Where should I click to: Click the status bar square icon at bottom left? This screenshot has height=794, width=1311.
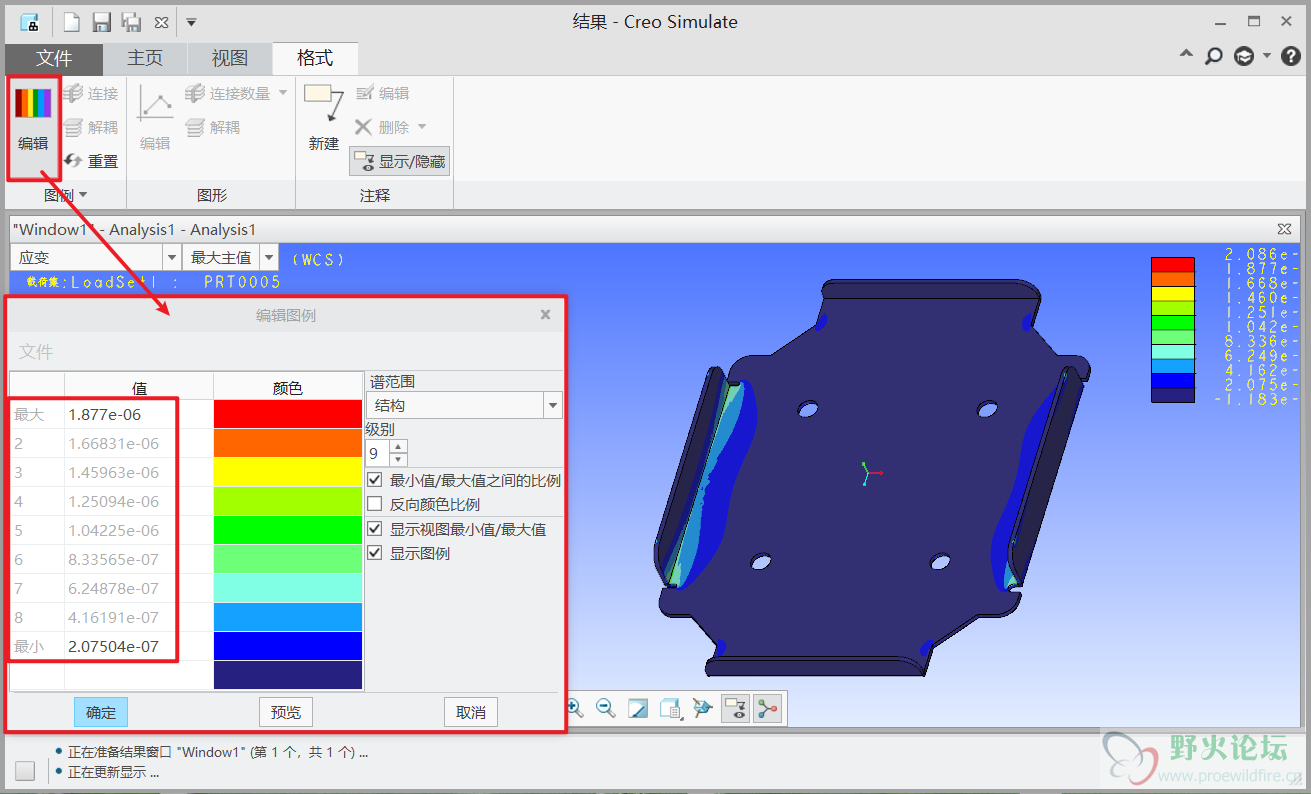25,770
